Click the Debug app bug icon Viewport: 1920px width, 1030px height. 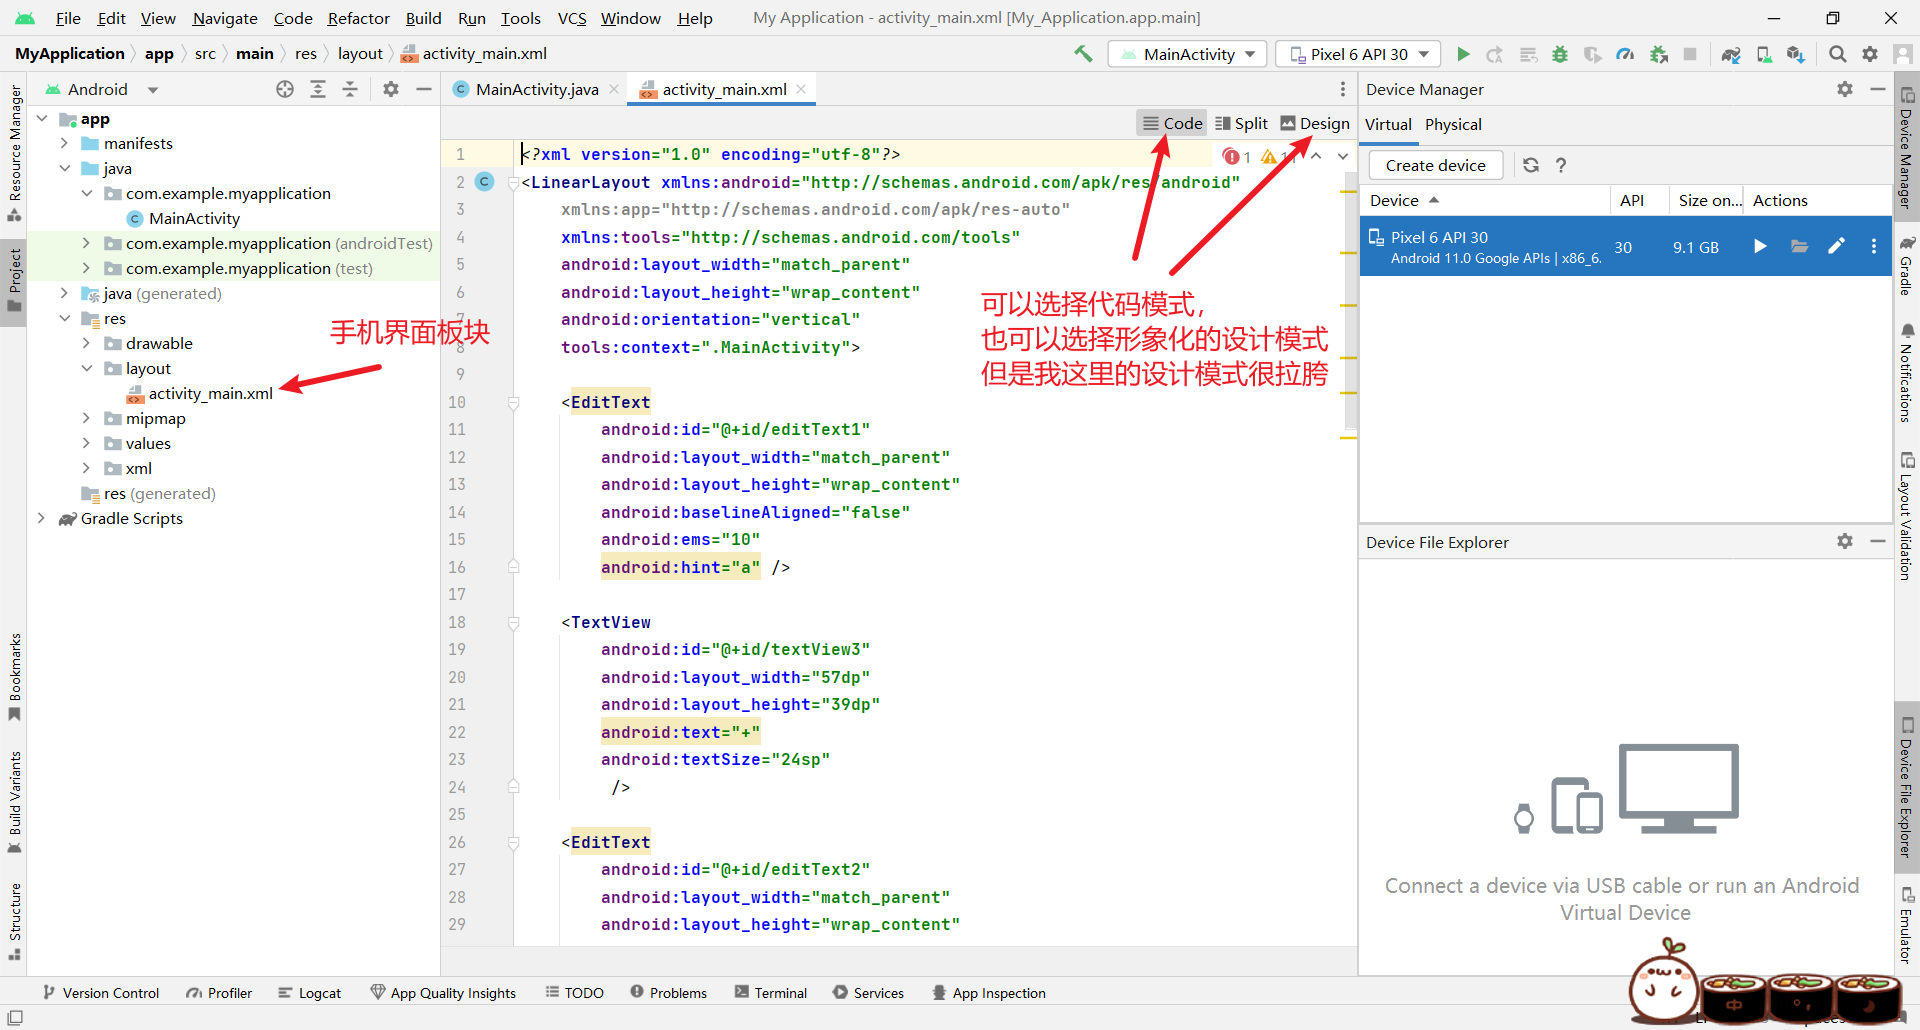(1560, 54)
